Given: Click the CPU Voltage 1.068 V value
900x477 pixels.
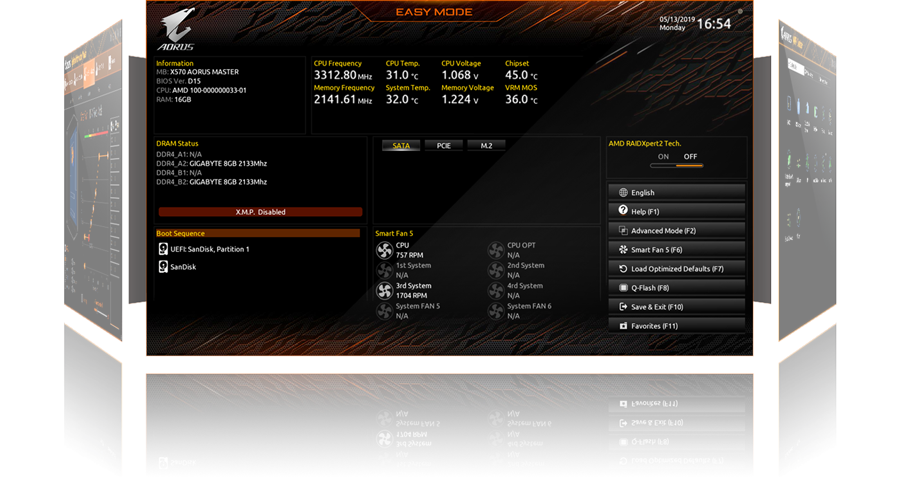Looking at the screenshot, I should click(x=460, y=75).
